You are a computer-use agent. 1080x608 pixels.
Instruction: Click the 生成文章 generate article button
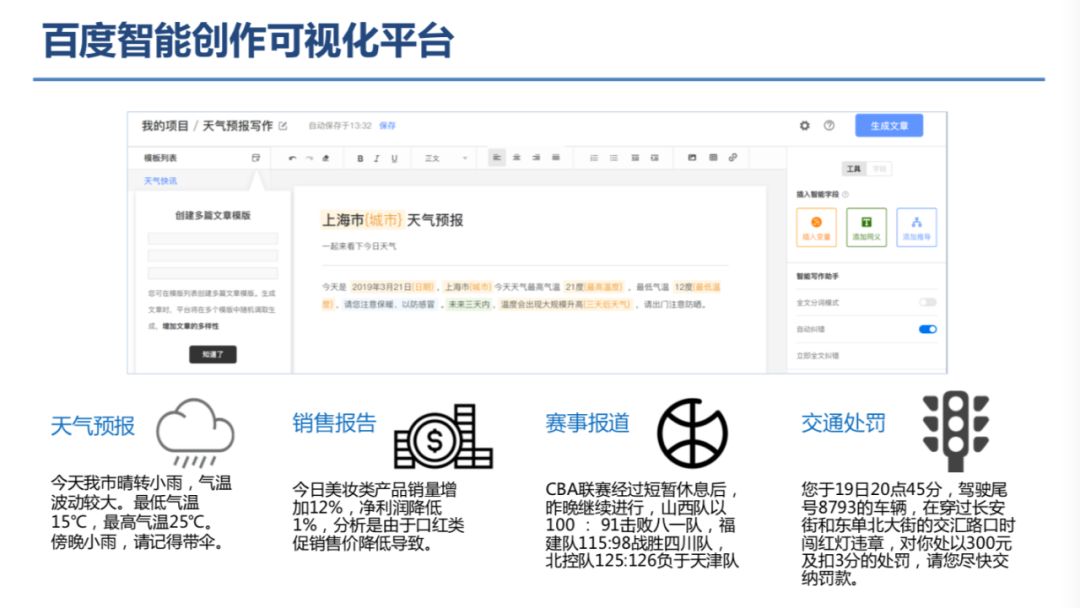(x=889, y=126)
